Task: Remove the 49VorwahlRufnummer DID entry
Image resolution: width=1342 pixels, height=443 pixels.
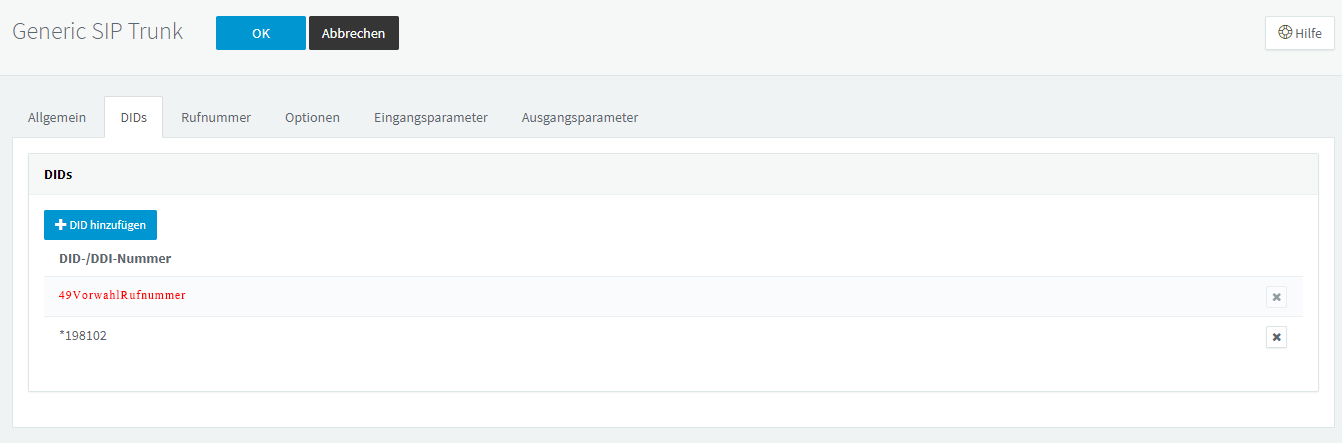Action: point(1276,297)
